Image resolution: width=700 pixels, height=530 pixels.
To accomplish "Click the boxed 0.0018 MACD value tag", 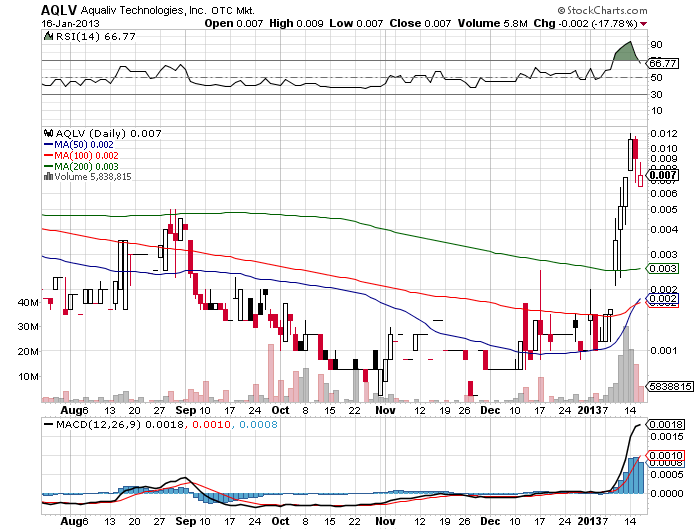I will pos(665,424).
